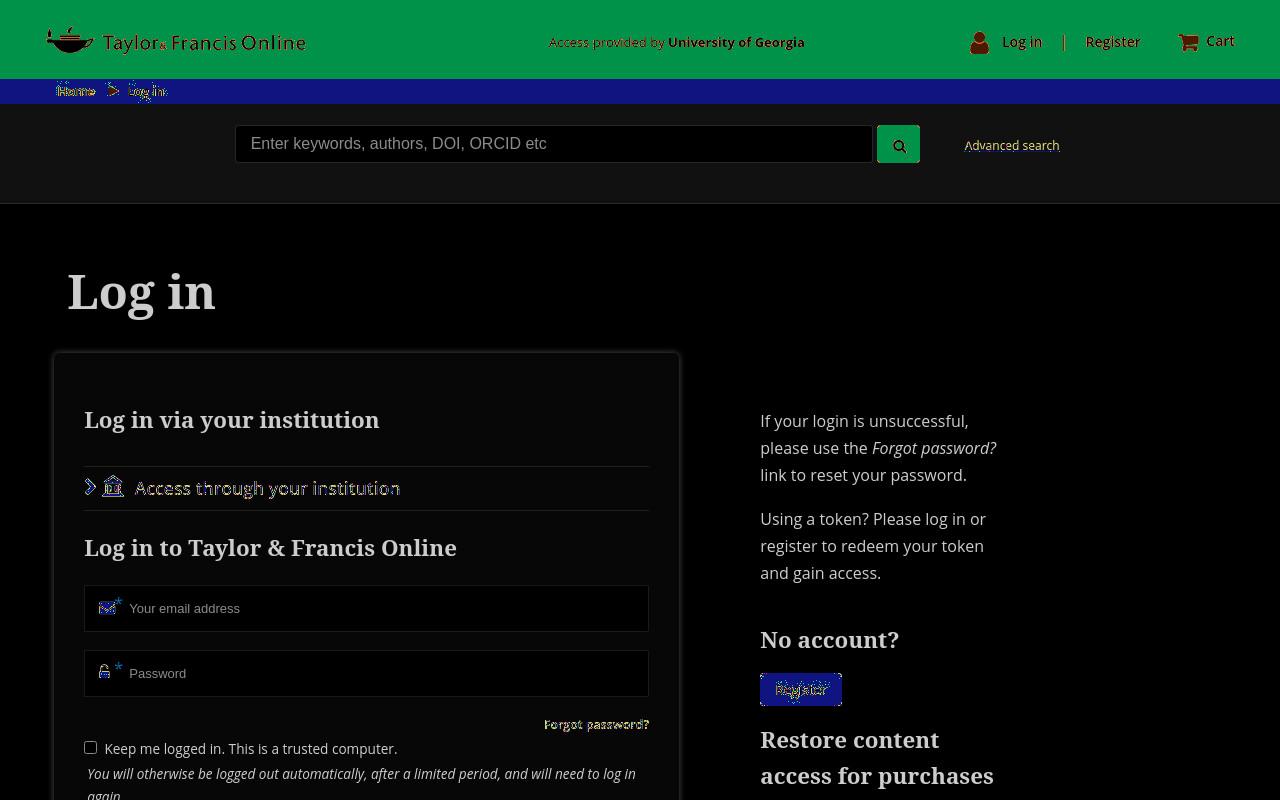1280x800 pixels.
Task: Click Log in via your institution heading
Action: pyautogui.click(x=232, y=420)
